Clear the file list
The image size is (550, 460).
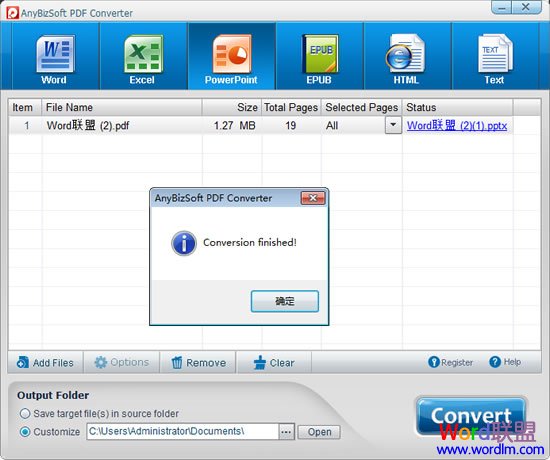pos(274,362)
